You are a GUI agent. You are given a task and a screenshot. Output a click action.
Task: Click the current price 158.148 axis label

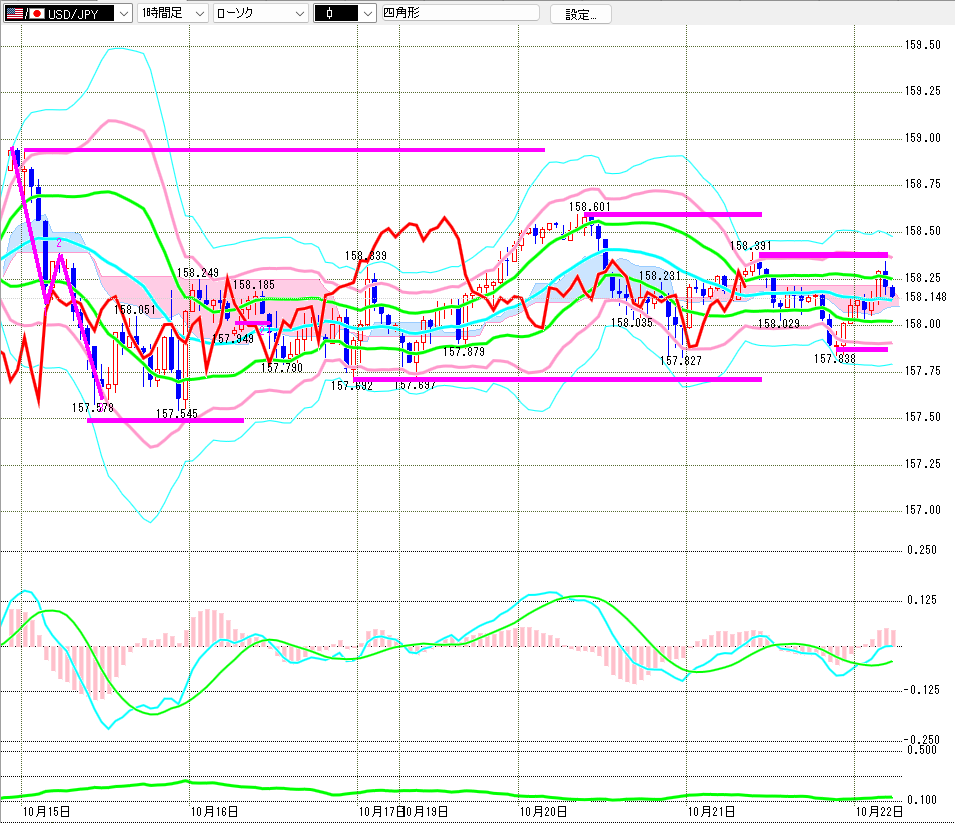coord(926,297)
